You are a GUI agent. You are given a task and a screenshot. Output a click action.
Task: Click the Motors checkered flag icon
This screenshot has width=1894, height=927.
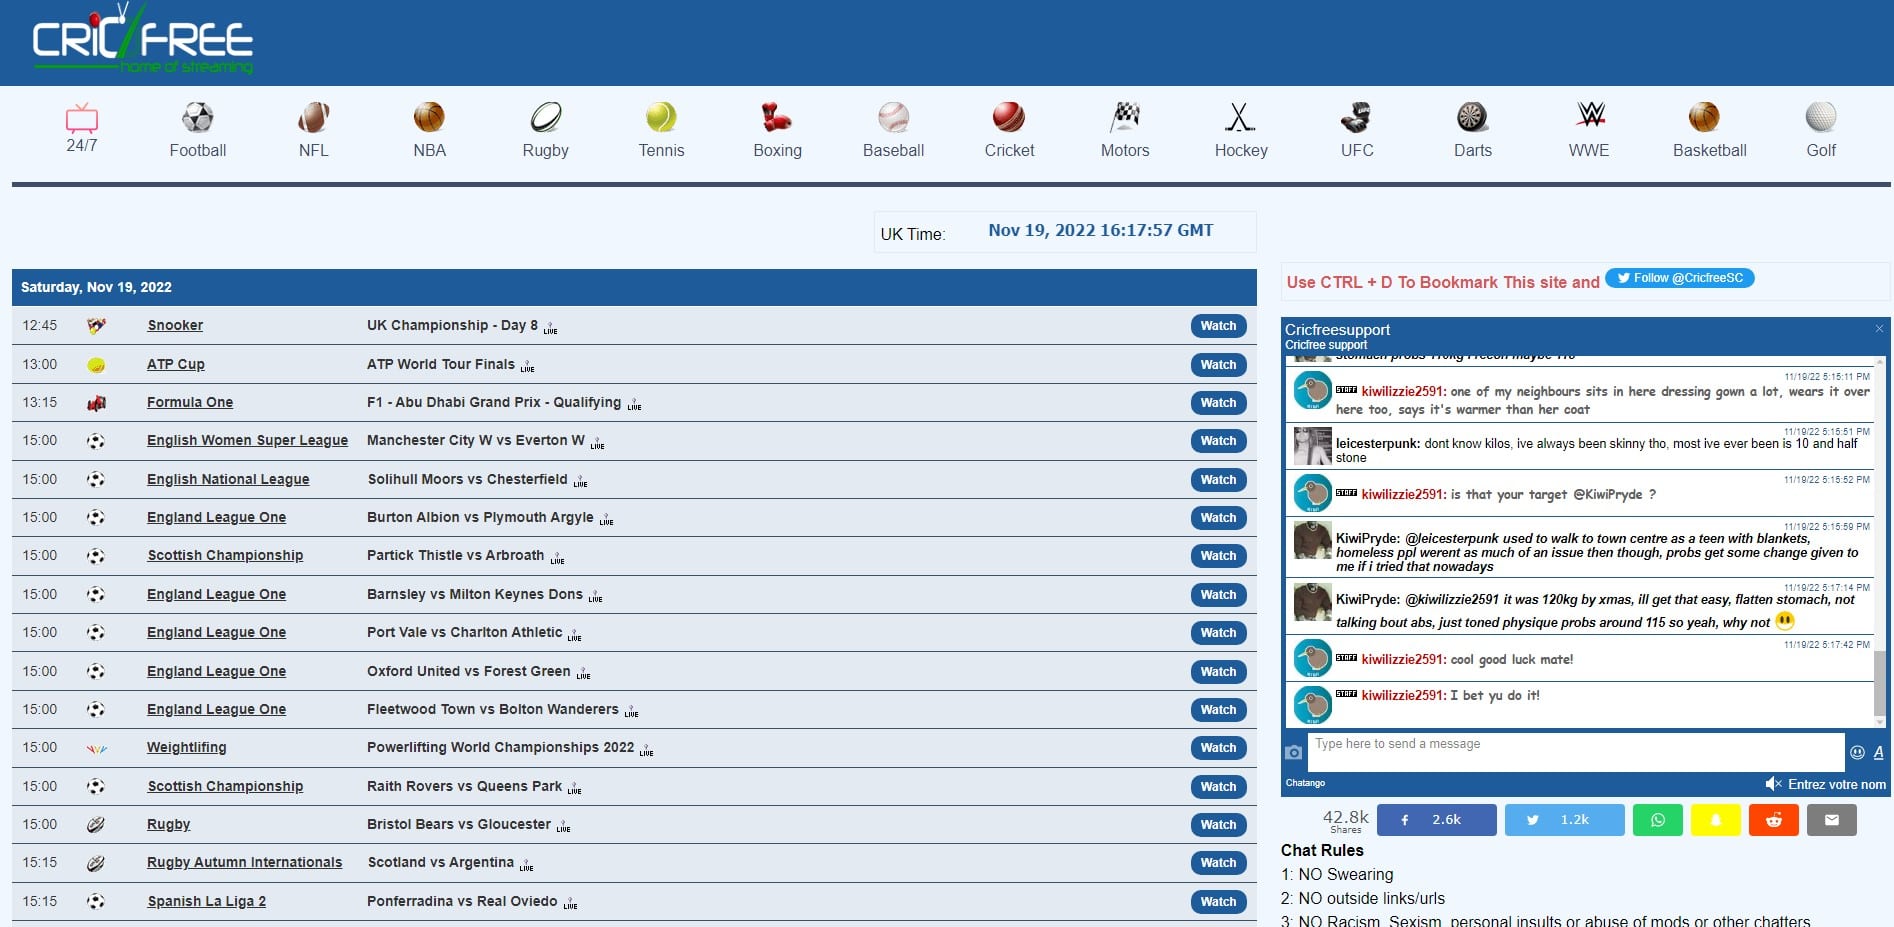[1125, 118]
